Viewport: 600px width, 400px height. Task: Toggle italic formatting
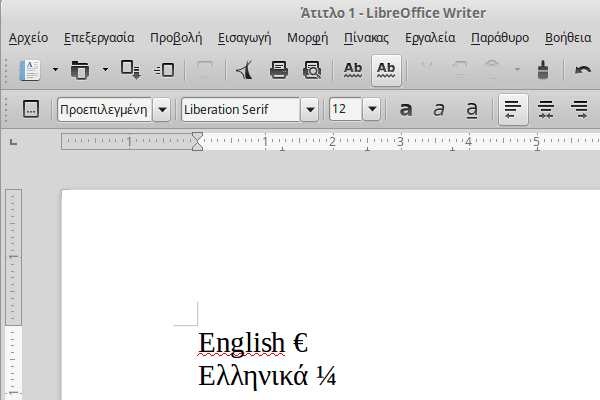point(438,109)
